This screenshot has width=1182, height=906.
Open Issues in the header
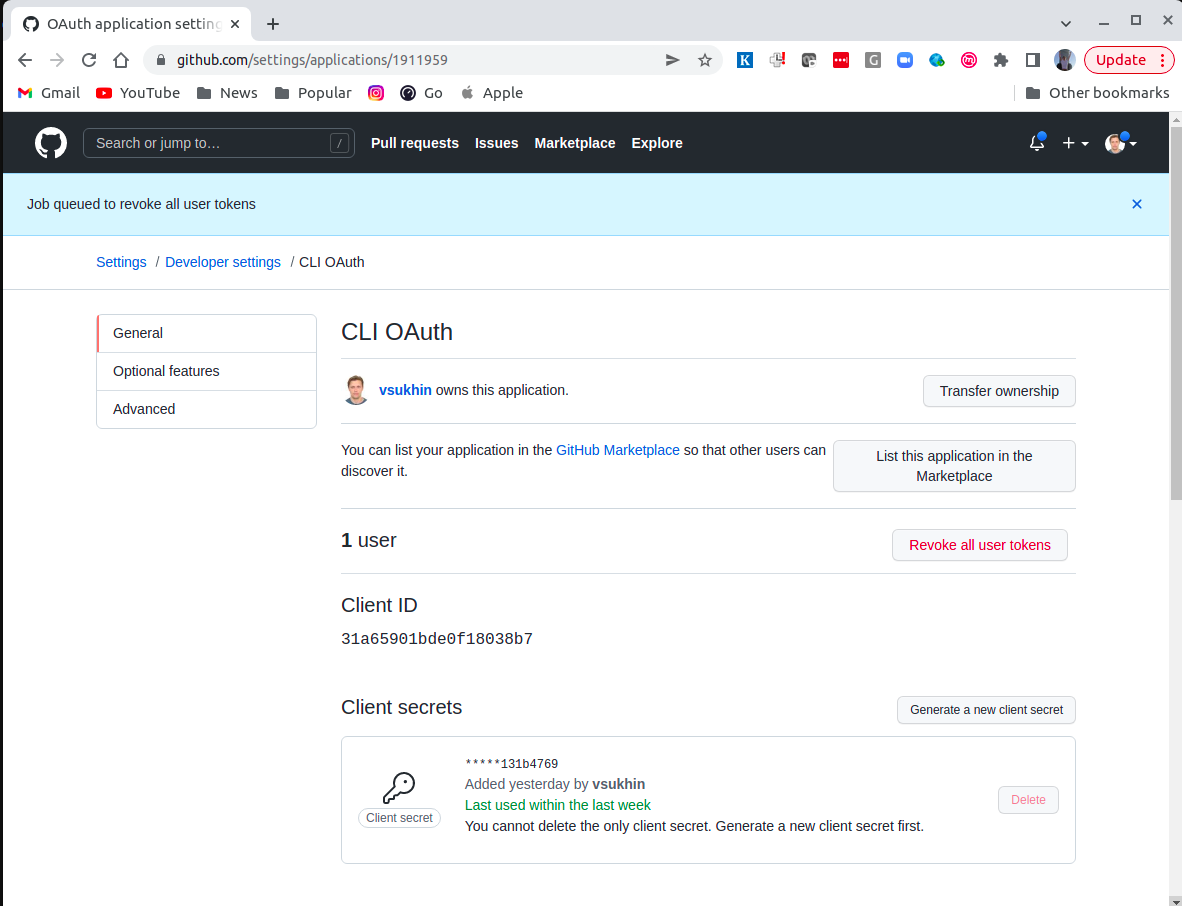click(x=497, y=143)
